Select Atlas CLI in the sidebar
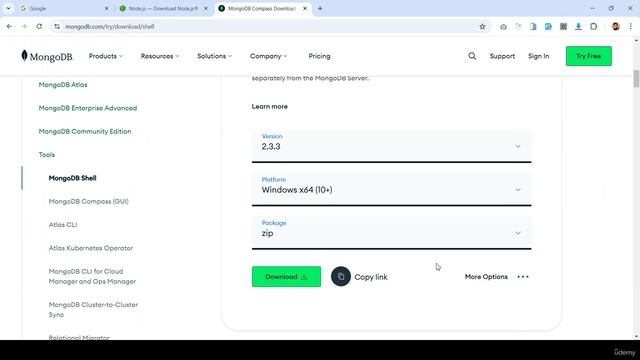Viewport: 640px width, 360px height. (63, 224)
